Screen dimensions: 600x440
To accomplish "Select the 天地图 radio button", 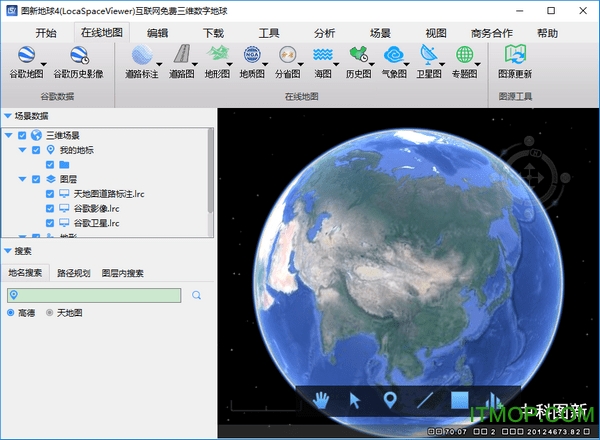I will tap(49, 313).
